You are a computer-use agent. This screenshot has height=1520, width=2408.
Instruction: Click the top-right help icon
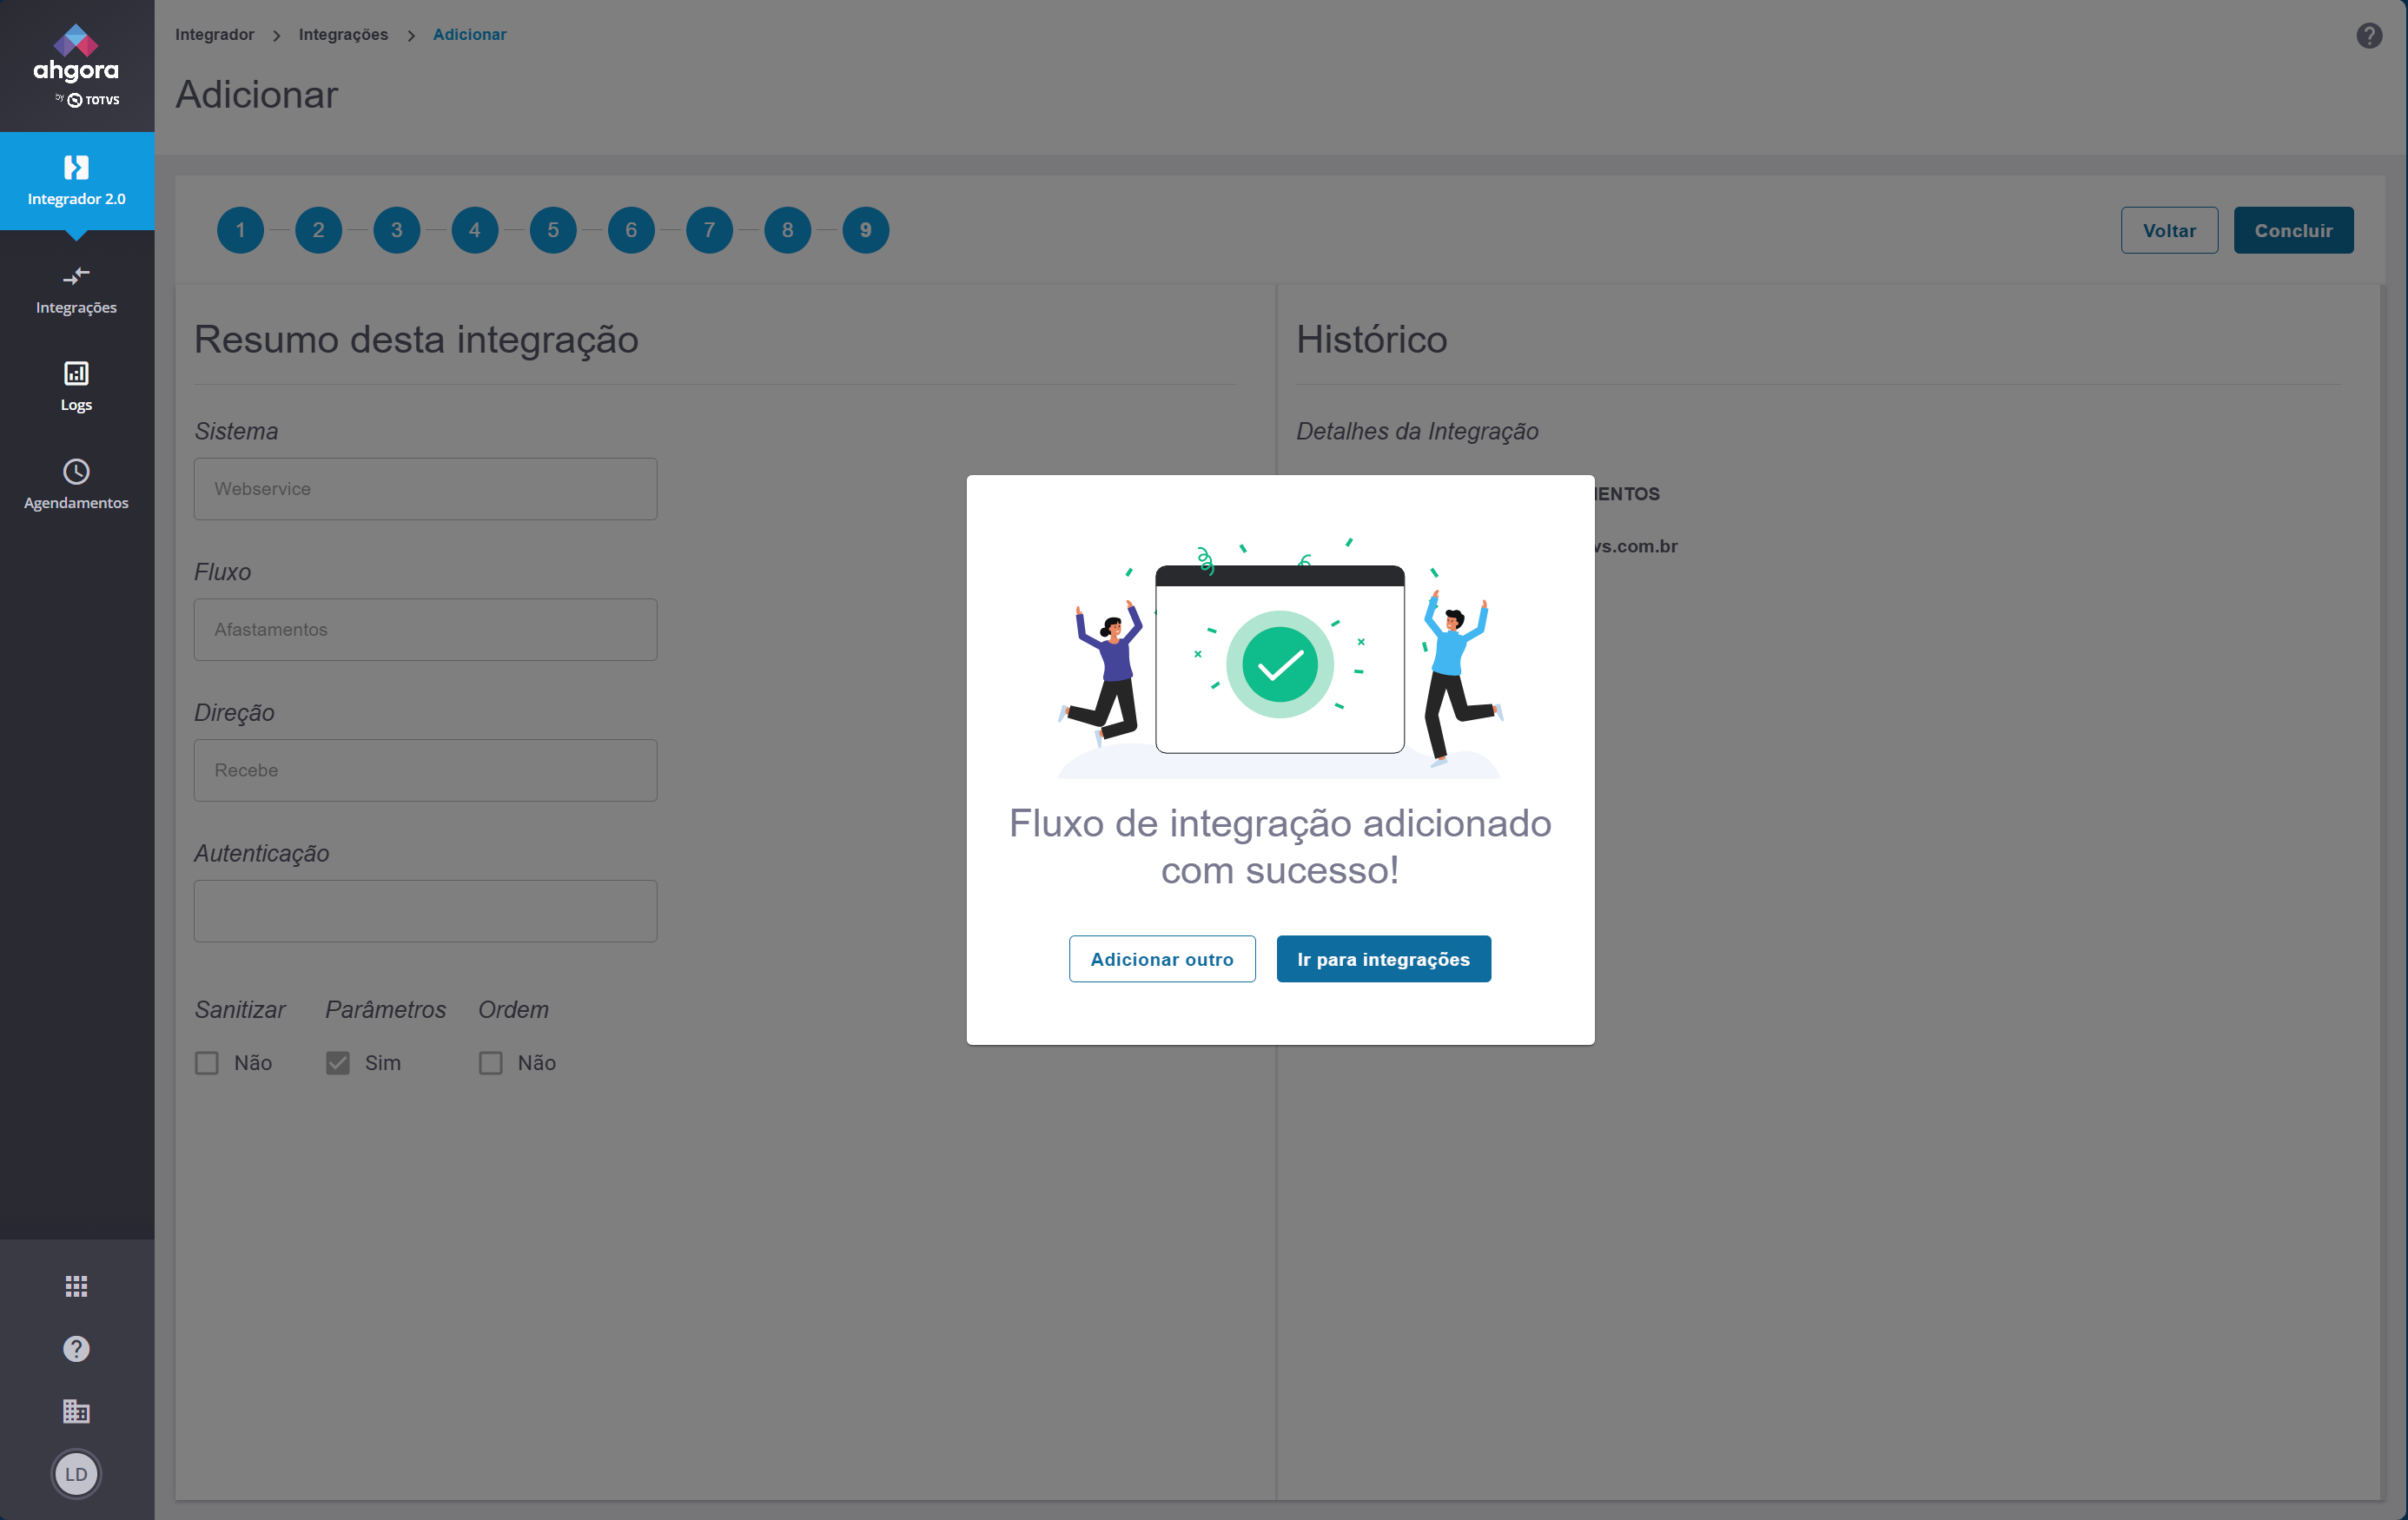tap(2368, 36)
